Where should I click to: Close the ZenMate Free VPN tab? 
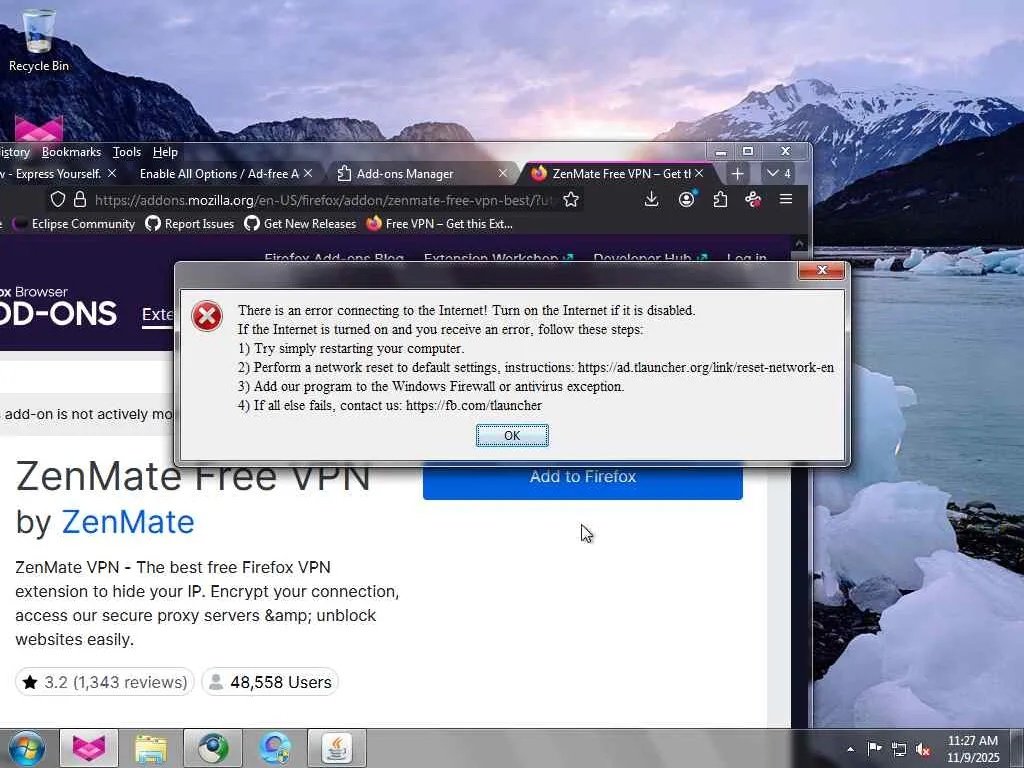[699, 173]
